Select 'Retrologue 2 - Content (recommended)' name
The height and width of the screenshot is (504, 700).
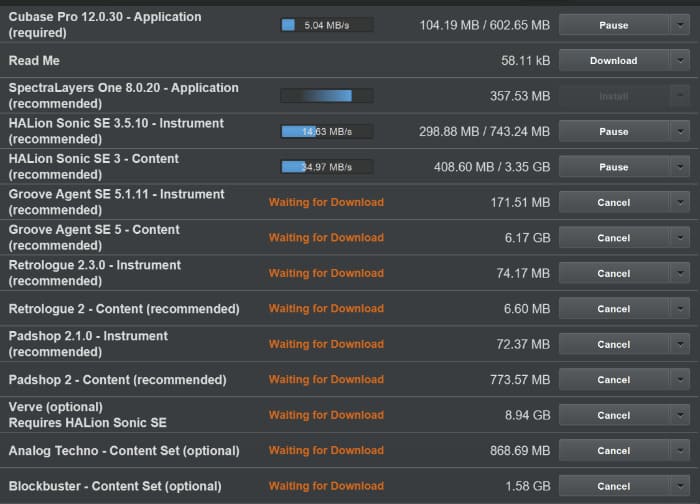point(124,309)
